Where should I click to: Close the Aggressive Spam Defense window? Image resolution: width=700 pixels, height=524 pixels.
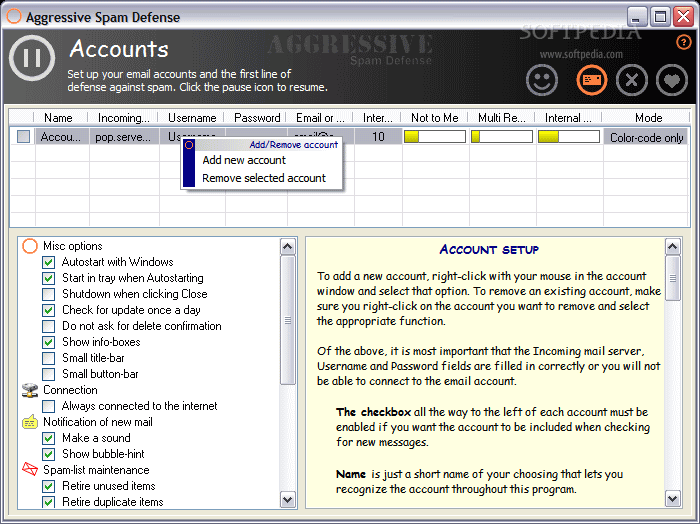click(683, 17)
